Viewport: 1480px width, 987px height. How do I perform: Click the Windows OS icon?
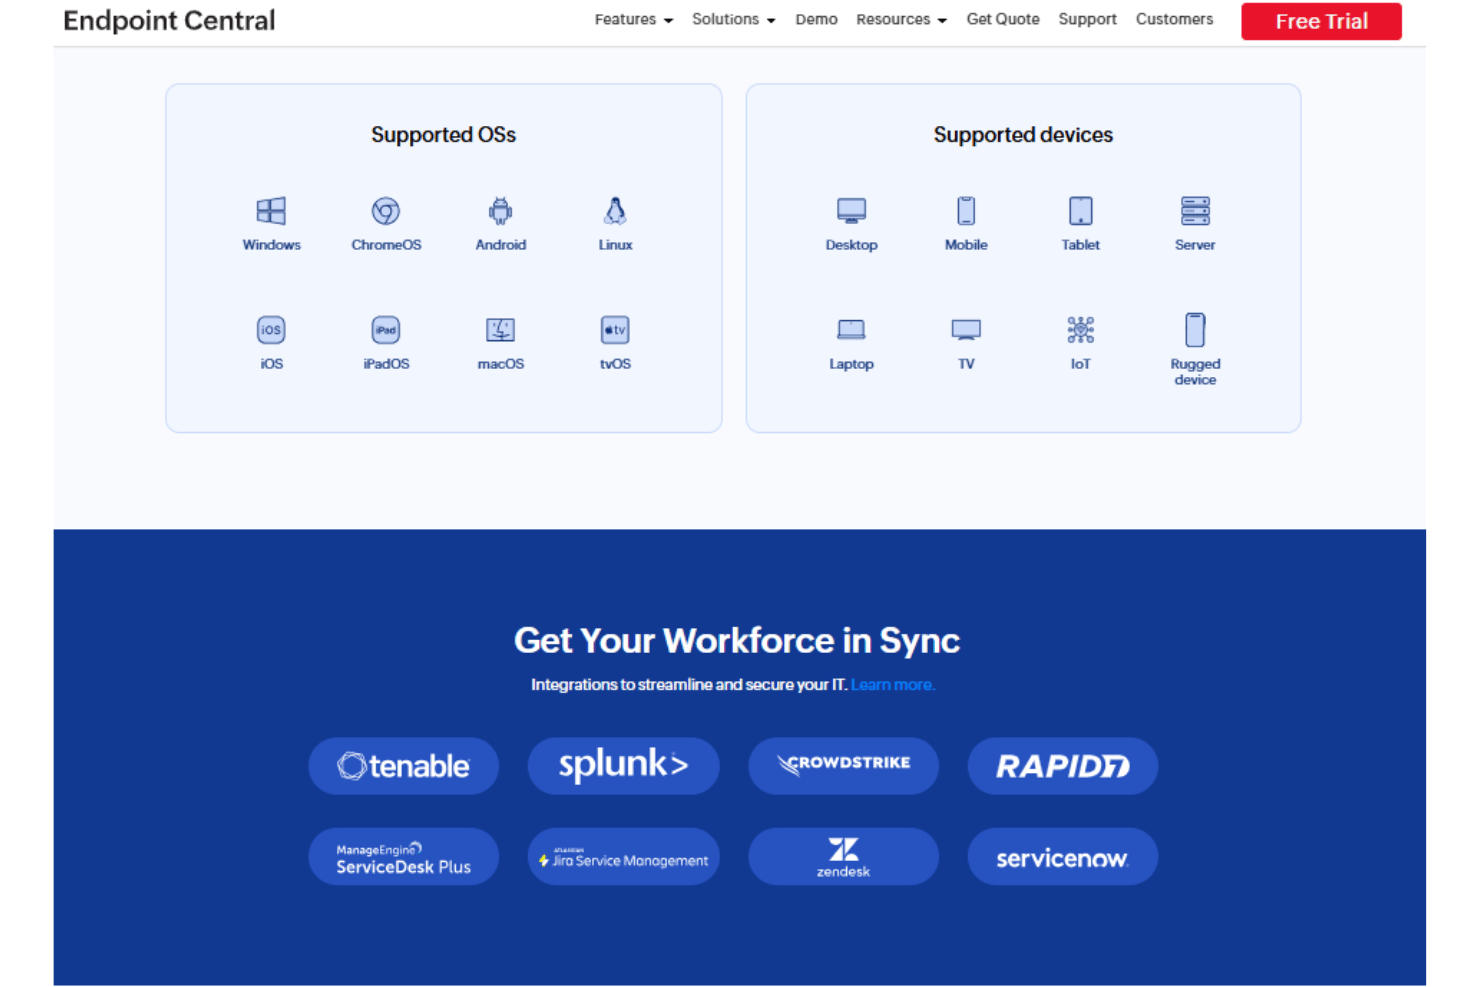(x=271, y=211)
